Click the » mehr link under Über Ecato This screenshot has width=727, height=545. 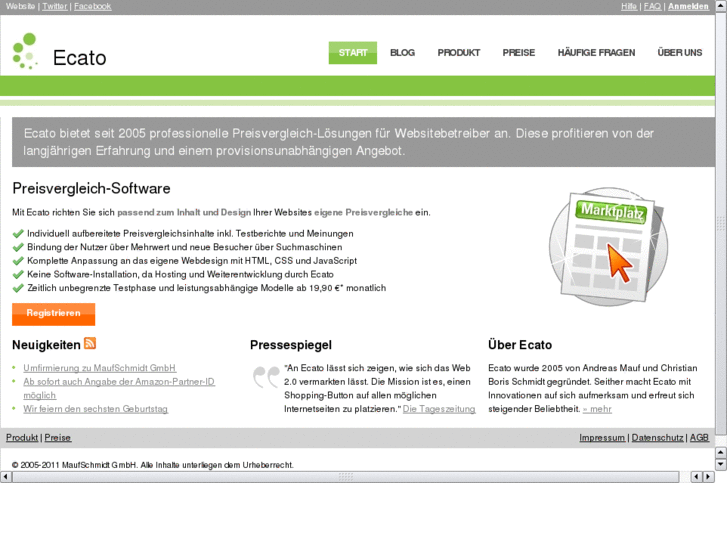(597, 409)
